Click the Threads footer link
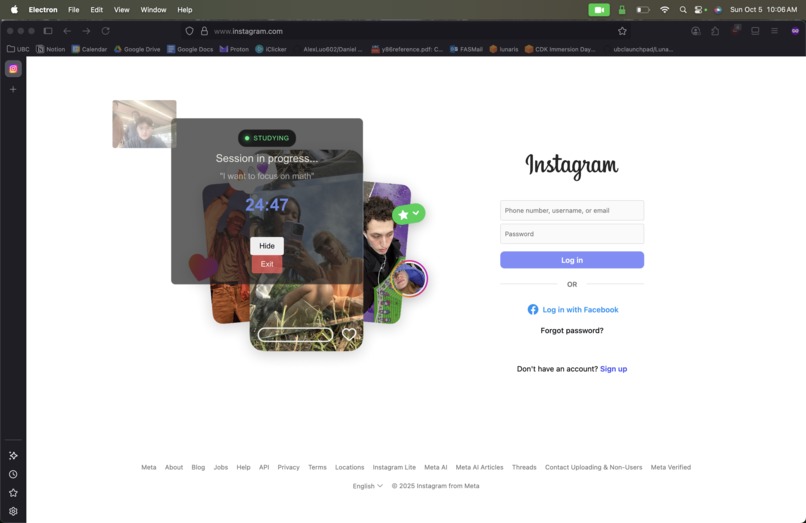Viewport: 806px width, 523px height. click(x=524, y=467)
